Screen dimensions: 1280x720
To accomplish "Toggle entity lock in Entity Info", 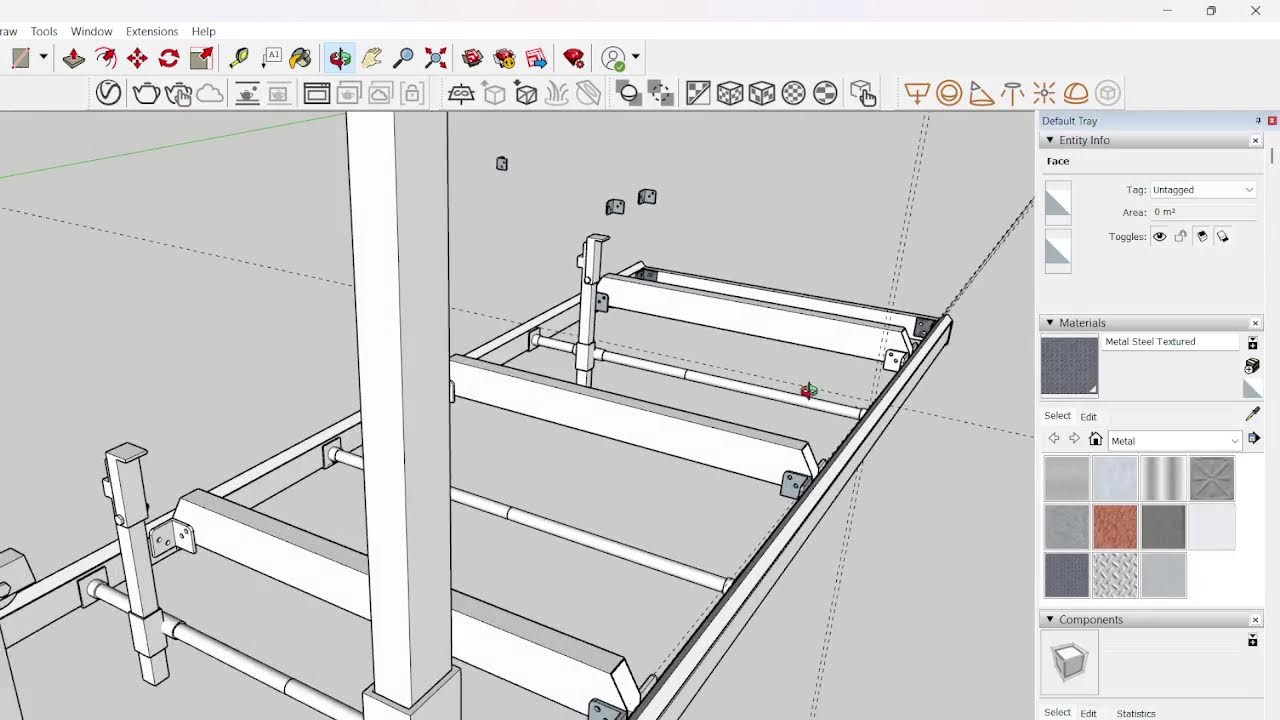I will tap(1180, 237).
